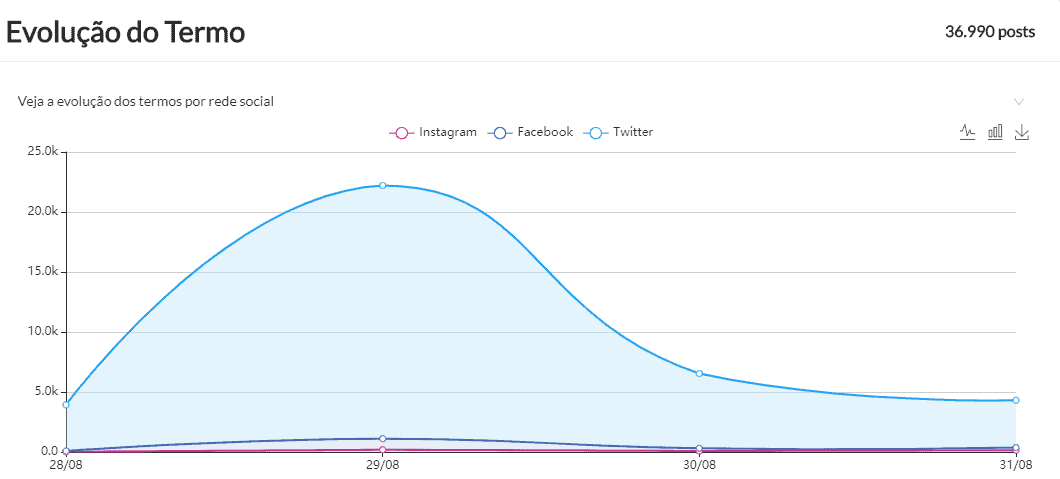The width and height of the screenshot is (1060, 479).
Task: Click Instagram data point on 29/08
Action: pyautogui.click(x=382, y=450)
